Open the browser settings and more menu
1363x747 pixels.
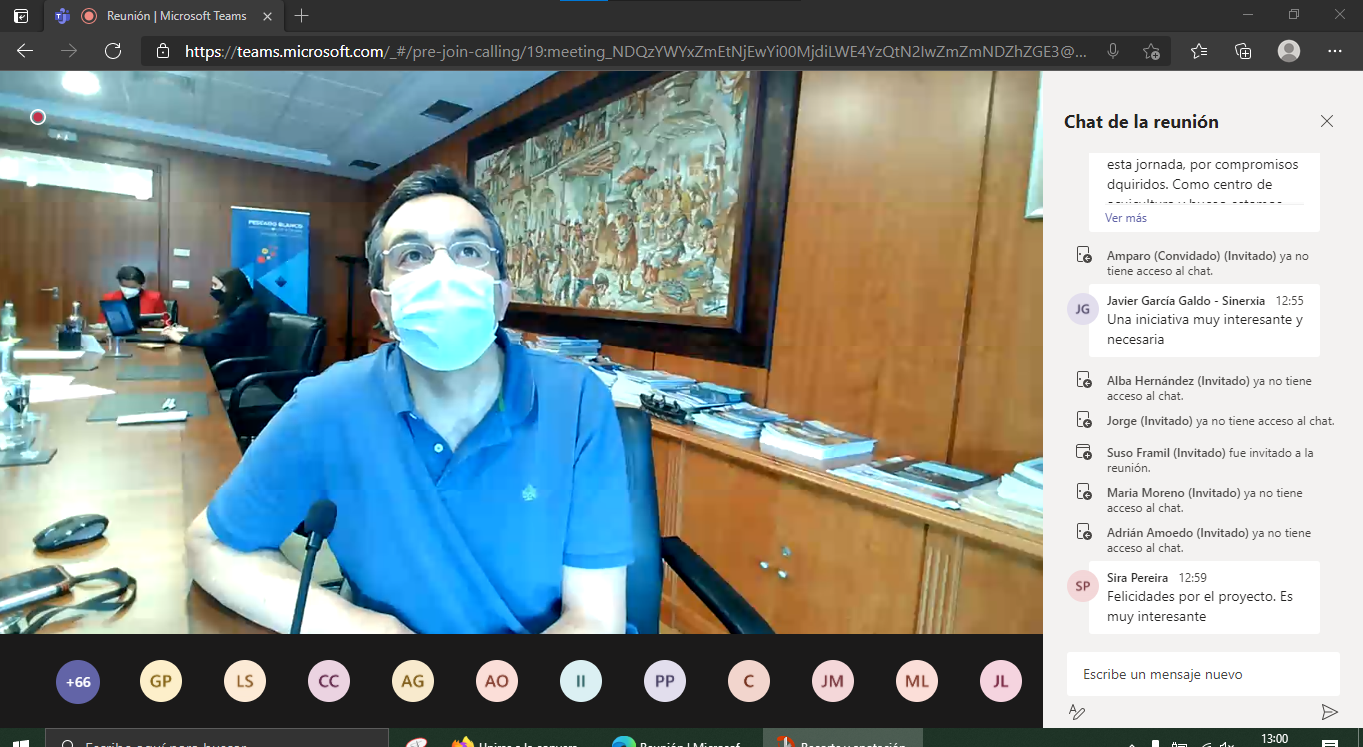[x=1335, y=52]
